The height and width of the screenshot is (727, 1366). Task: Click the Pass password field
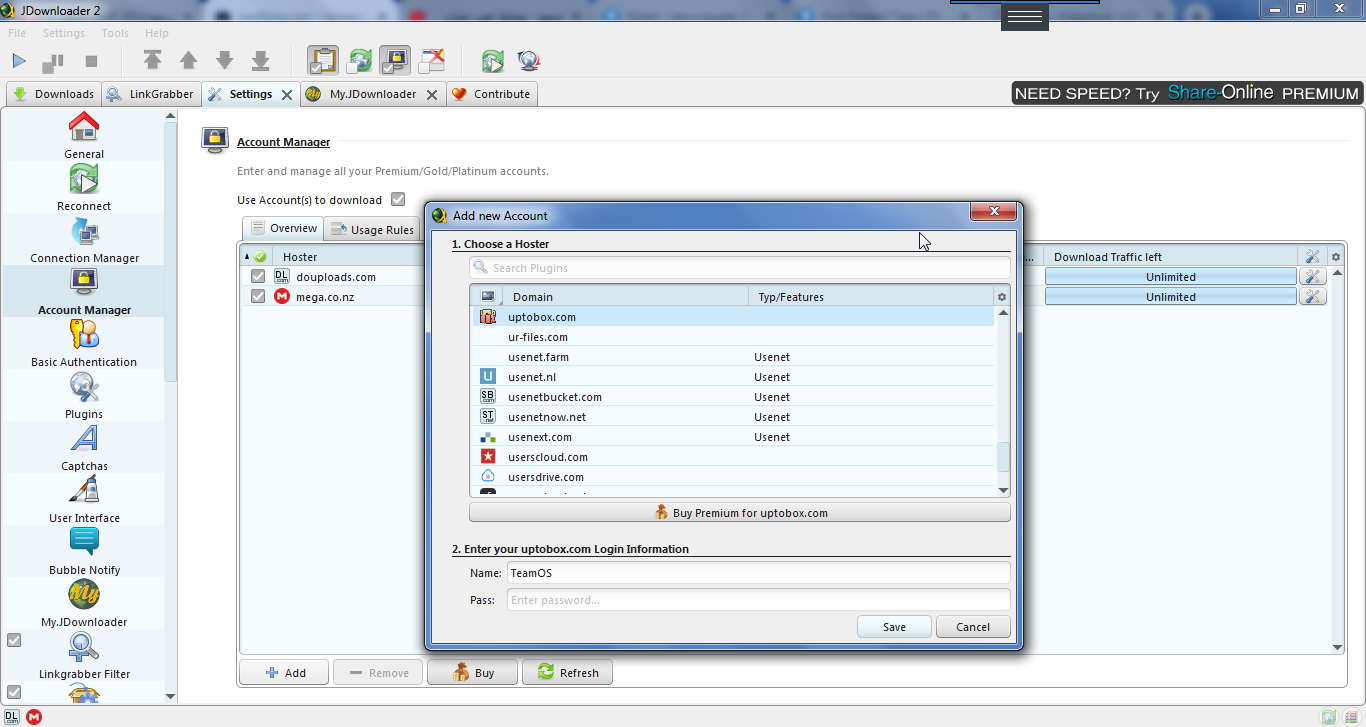click(x=758, y=600)
